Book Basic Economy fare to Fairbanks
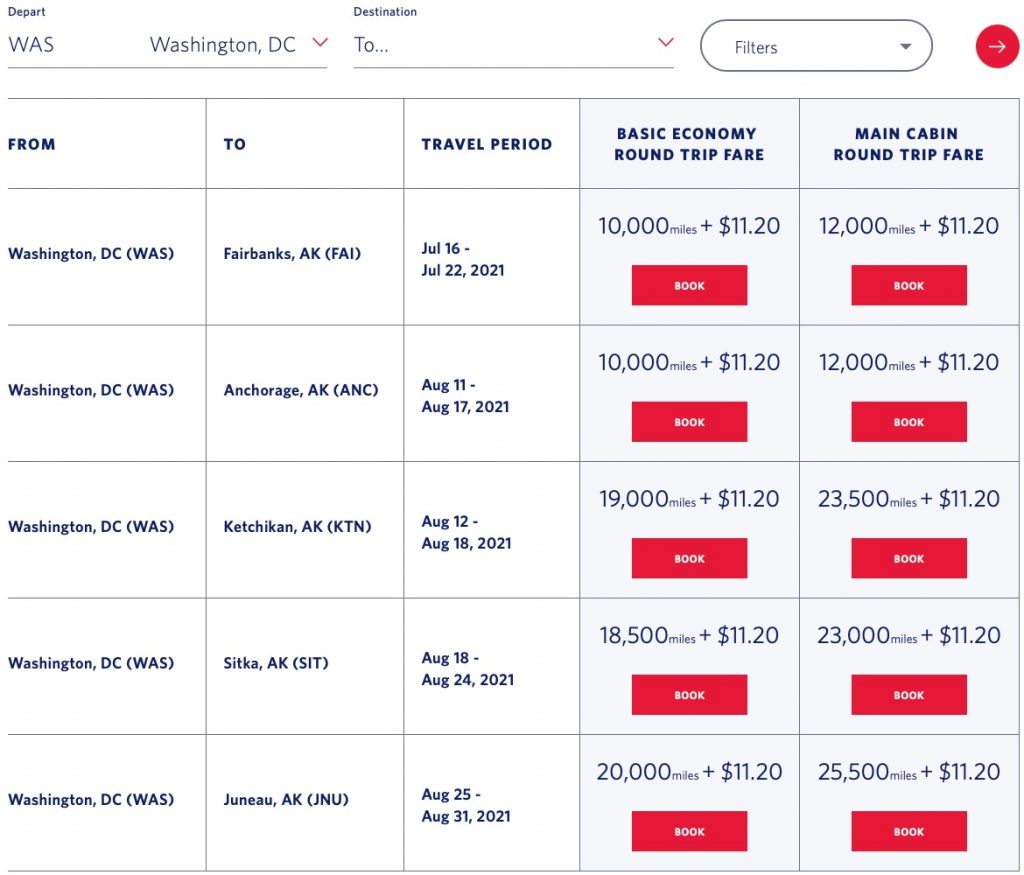The width and height of the screenshot is (1024, 875). 689,285
